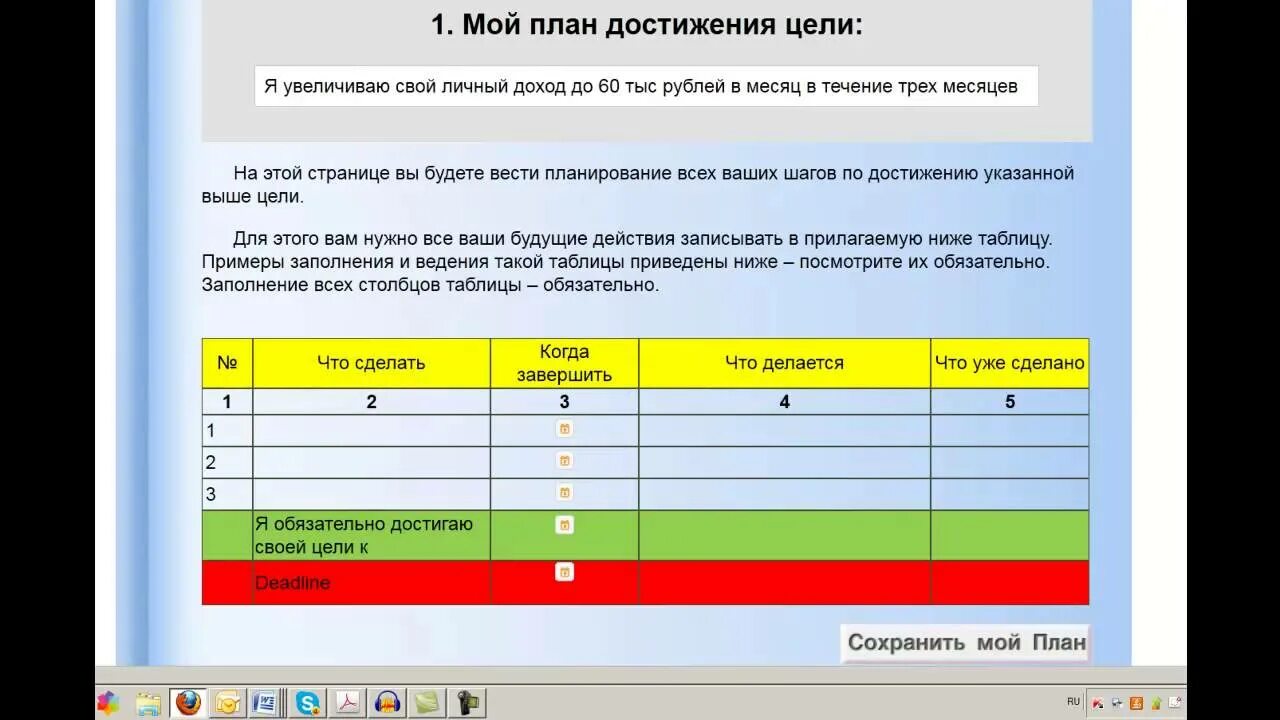The image size is (1280, 720).
Task: Click the red Kaspersky tray icon
Action: (1098, 703)
